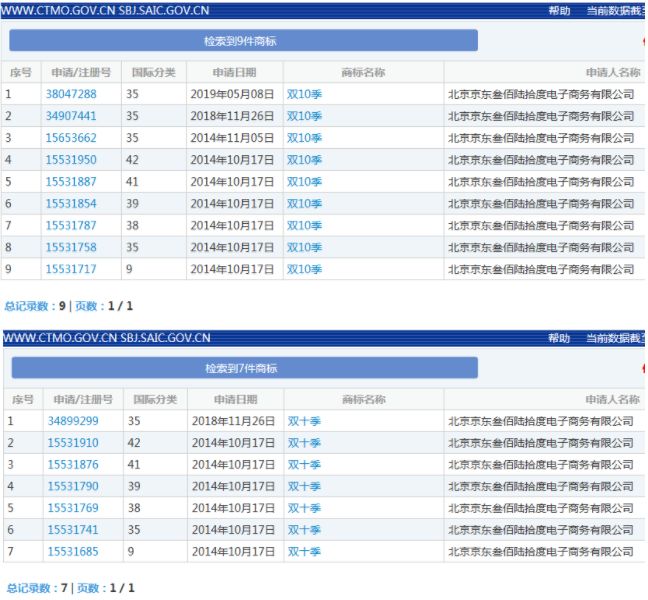Click 双10季 trademark name in row 38047288

coord(304,94)
